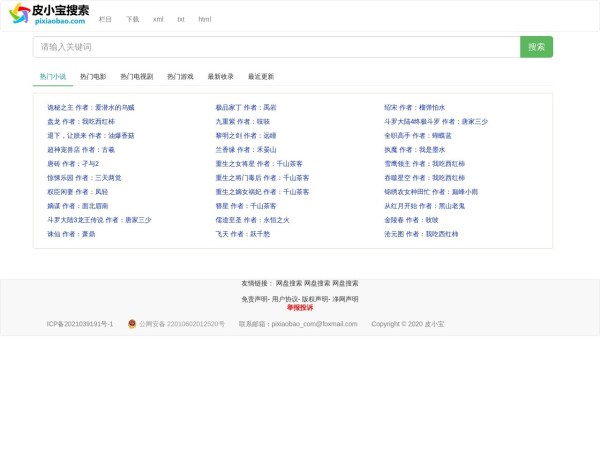Click the 皮小宝搜索 logo icon

(19, 14)
